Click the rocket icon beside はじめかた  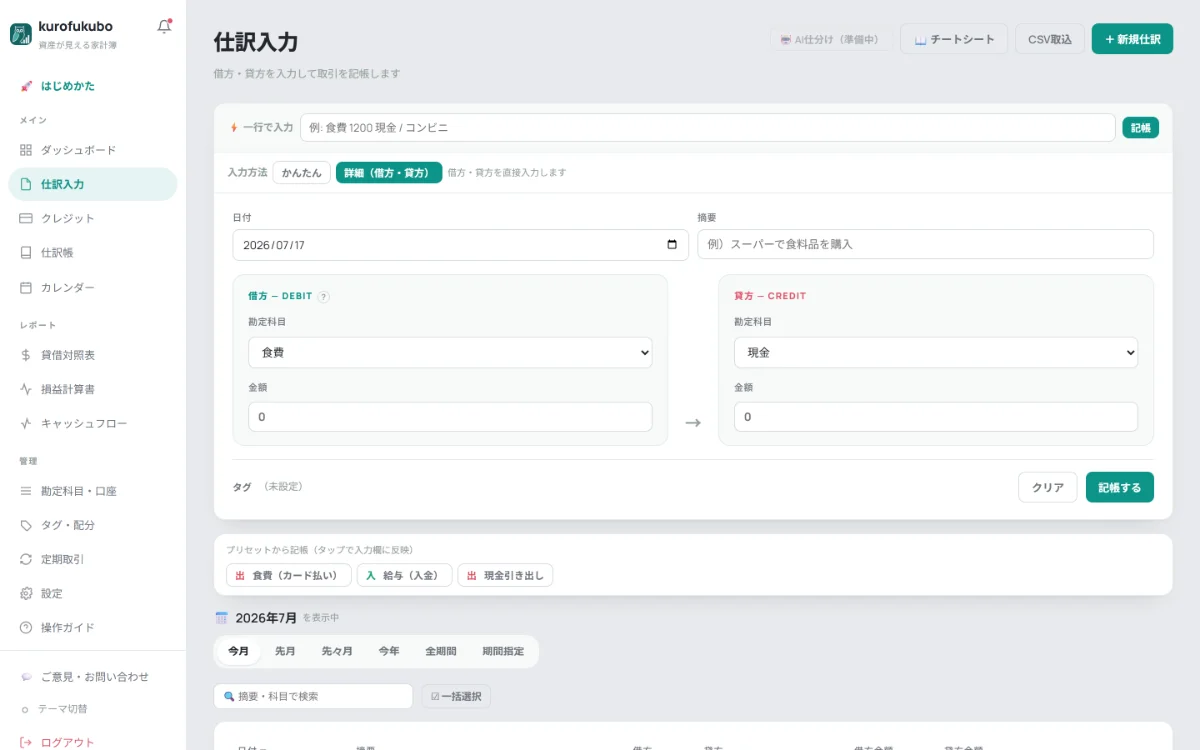pos(26,86)
